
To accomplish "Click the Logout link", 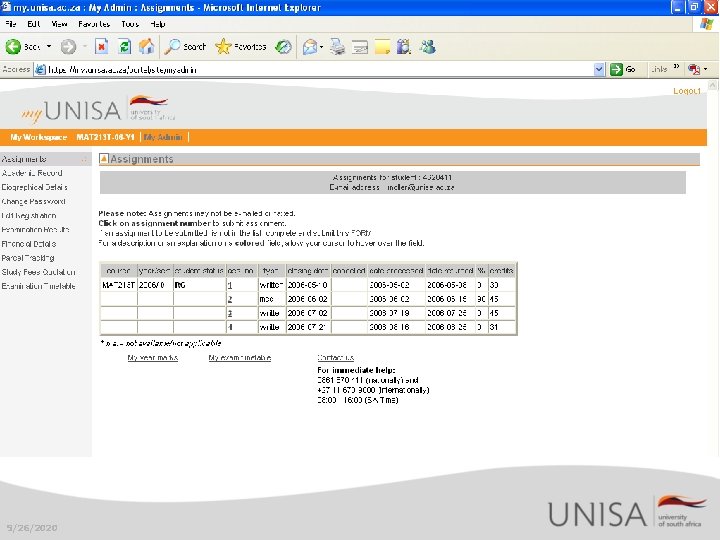I will [687, 91].
